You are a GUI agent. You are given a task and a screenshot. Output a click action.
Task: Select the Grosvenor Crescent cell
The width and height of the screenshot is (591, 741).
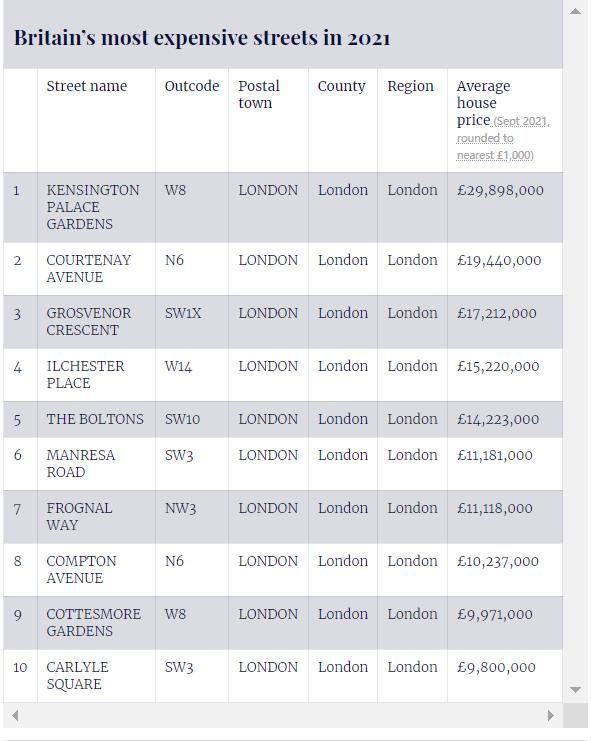click(x=96, y=322)
